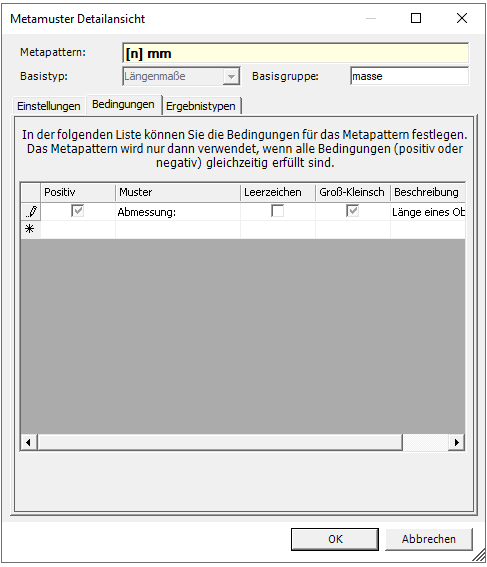Image resolution: width=487 pixels, height=567 pixels.
Task: Click the asterisk new-row indicator
Action: pyautogui.click(x=31, y=229)
